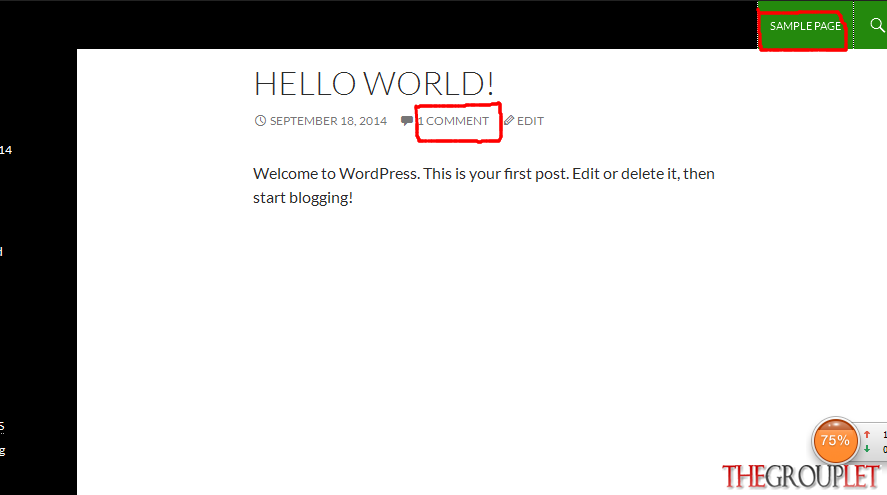Click the red upload arrow indicator
This screenshot has height=495, width=887.
pos(867,434)
